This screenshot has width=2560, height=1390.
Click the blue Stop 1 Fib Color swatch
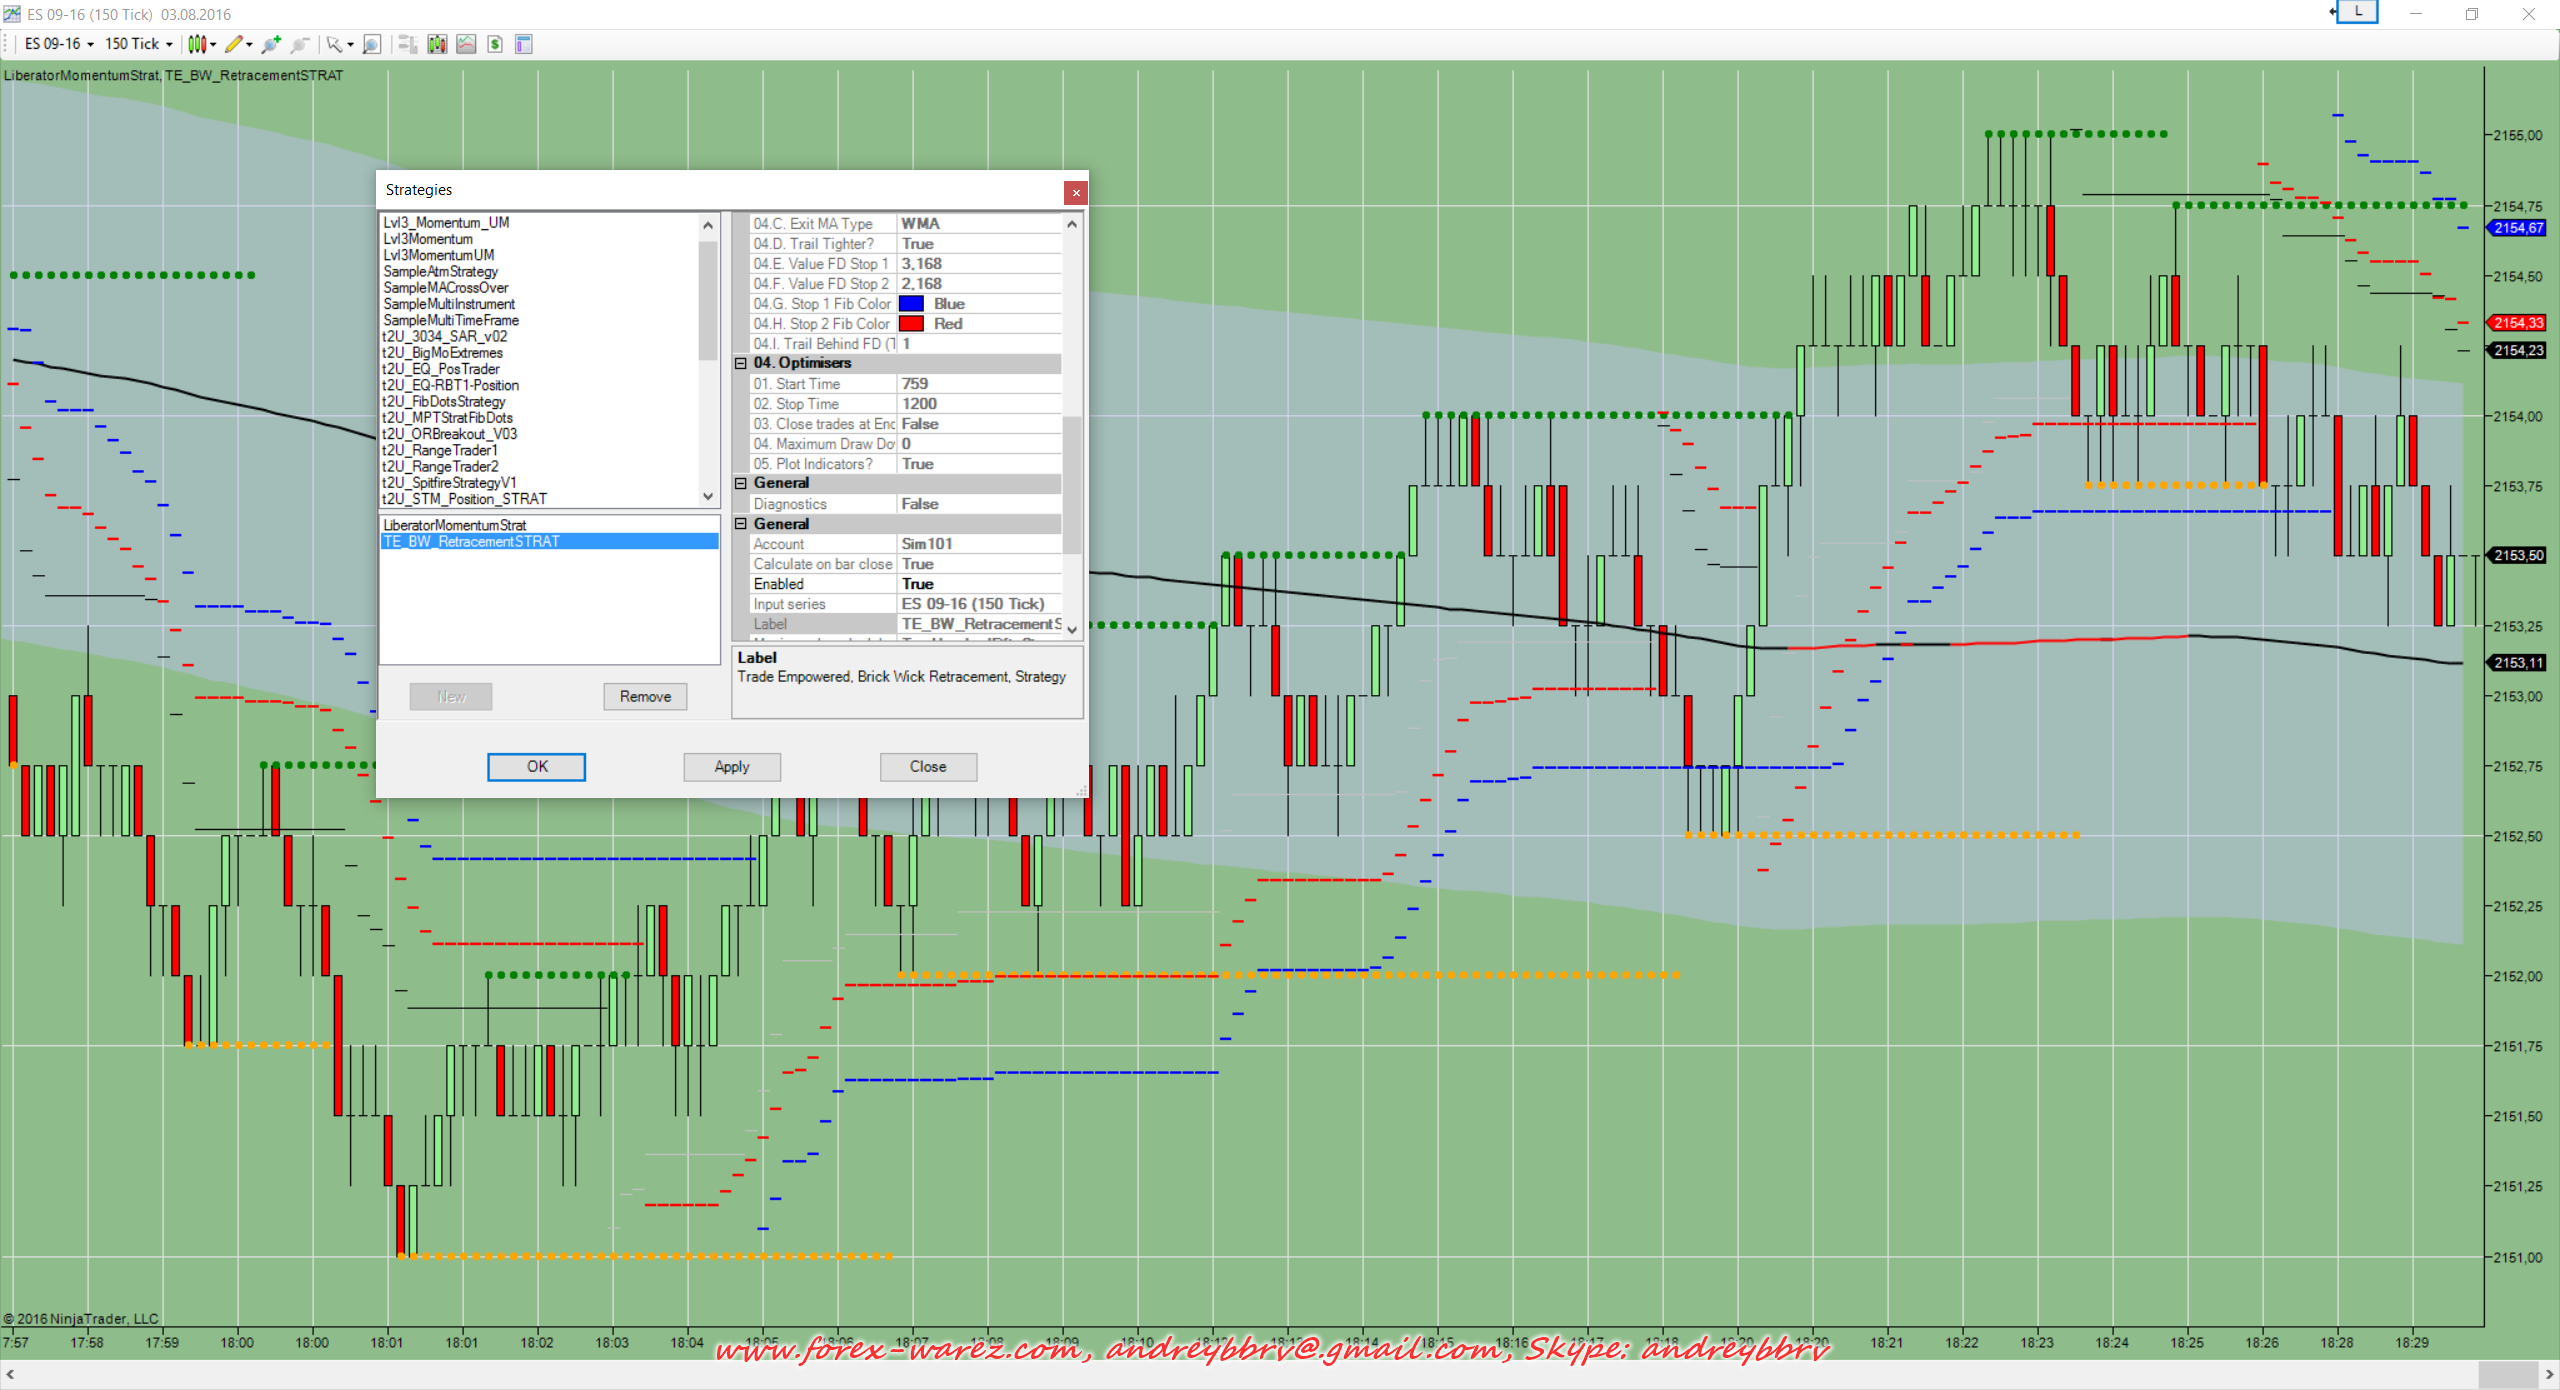point(911,304)
